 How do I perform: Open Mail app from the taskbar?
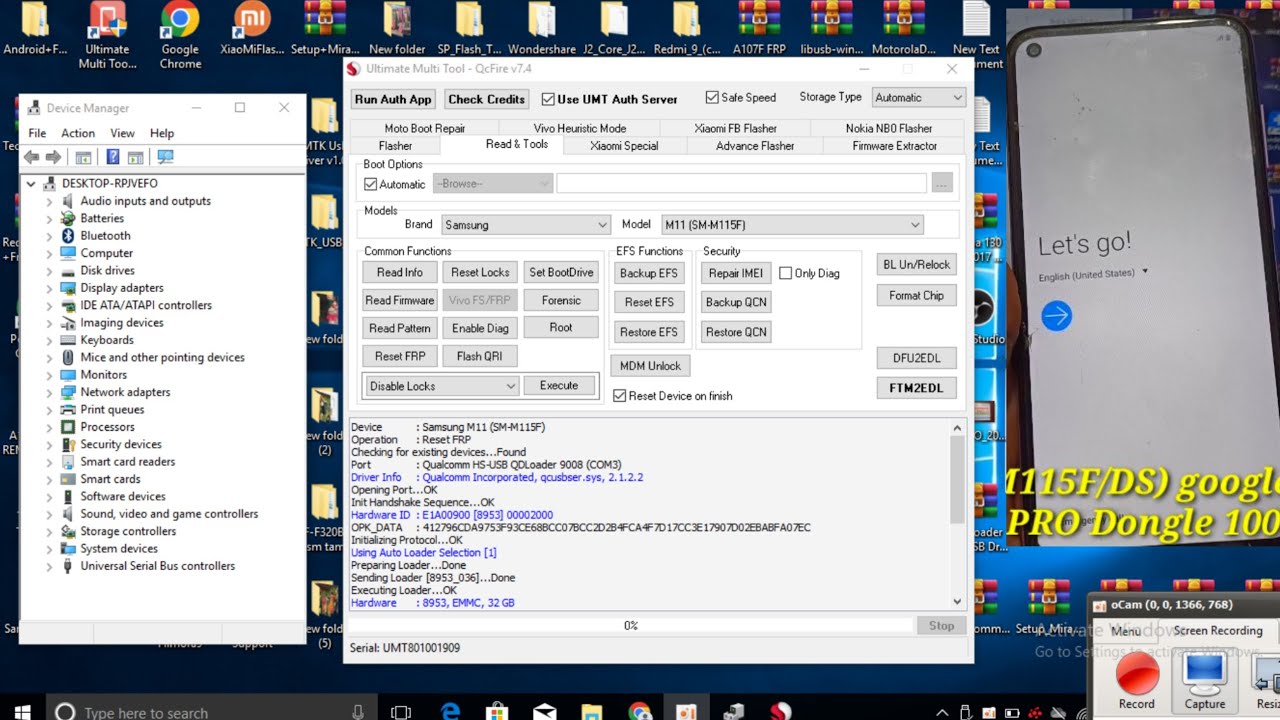pyautogui.click(x=545, y=712)
